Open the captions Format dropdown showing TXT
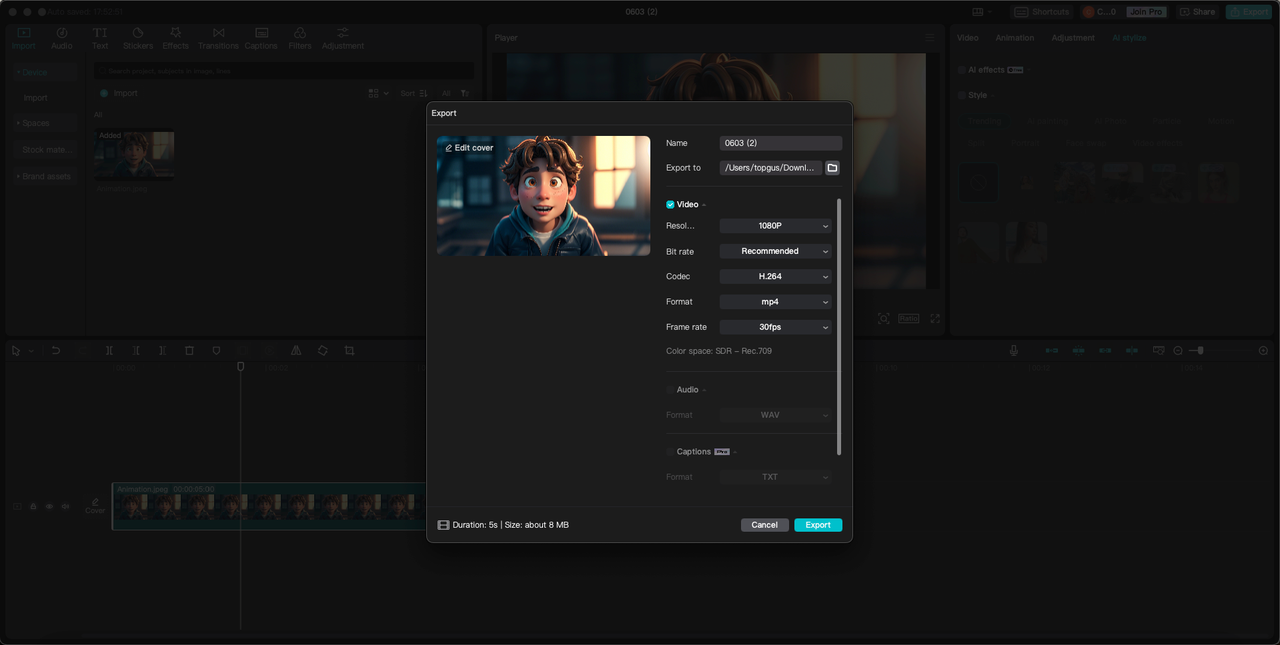The width and height of the screenshot is (1280, 645). coord(775,477)
